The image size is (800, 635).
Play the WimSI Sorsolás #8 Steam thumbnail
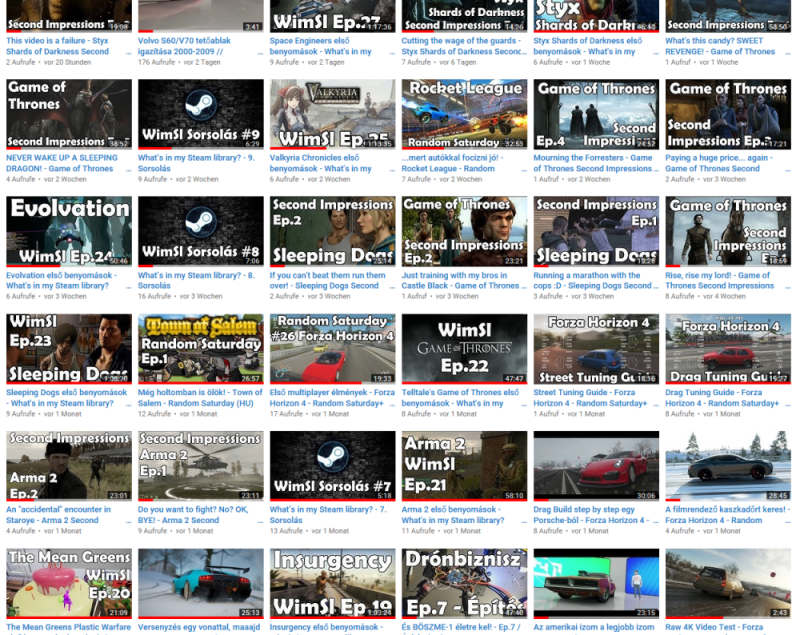pyautogui.click(x=201, y=231)
